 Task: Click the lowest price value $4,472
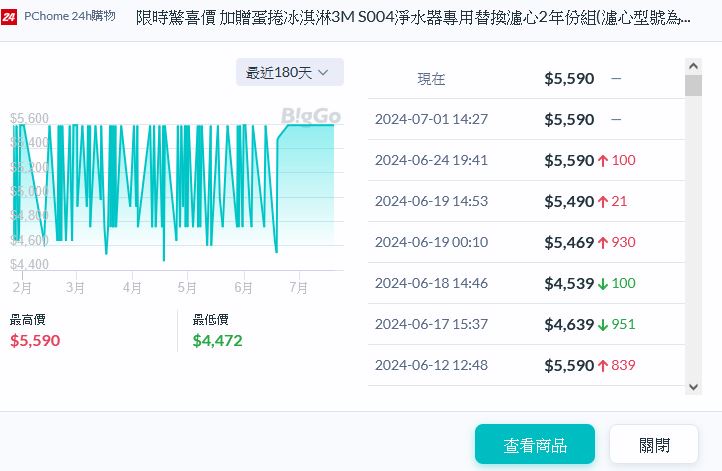point(217,340)
